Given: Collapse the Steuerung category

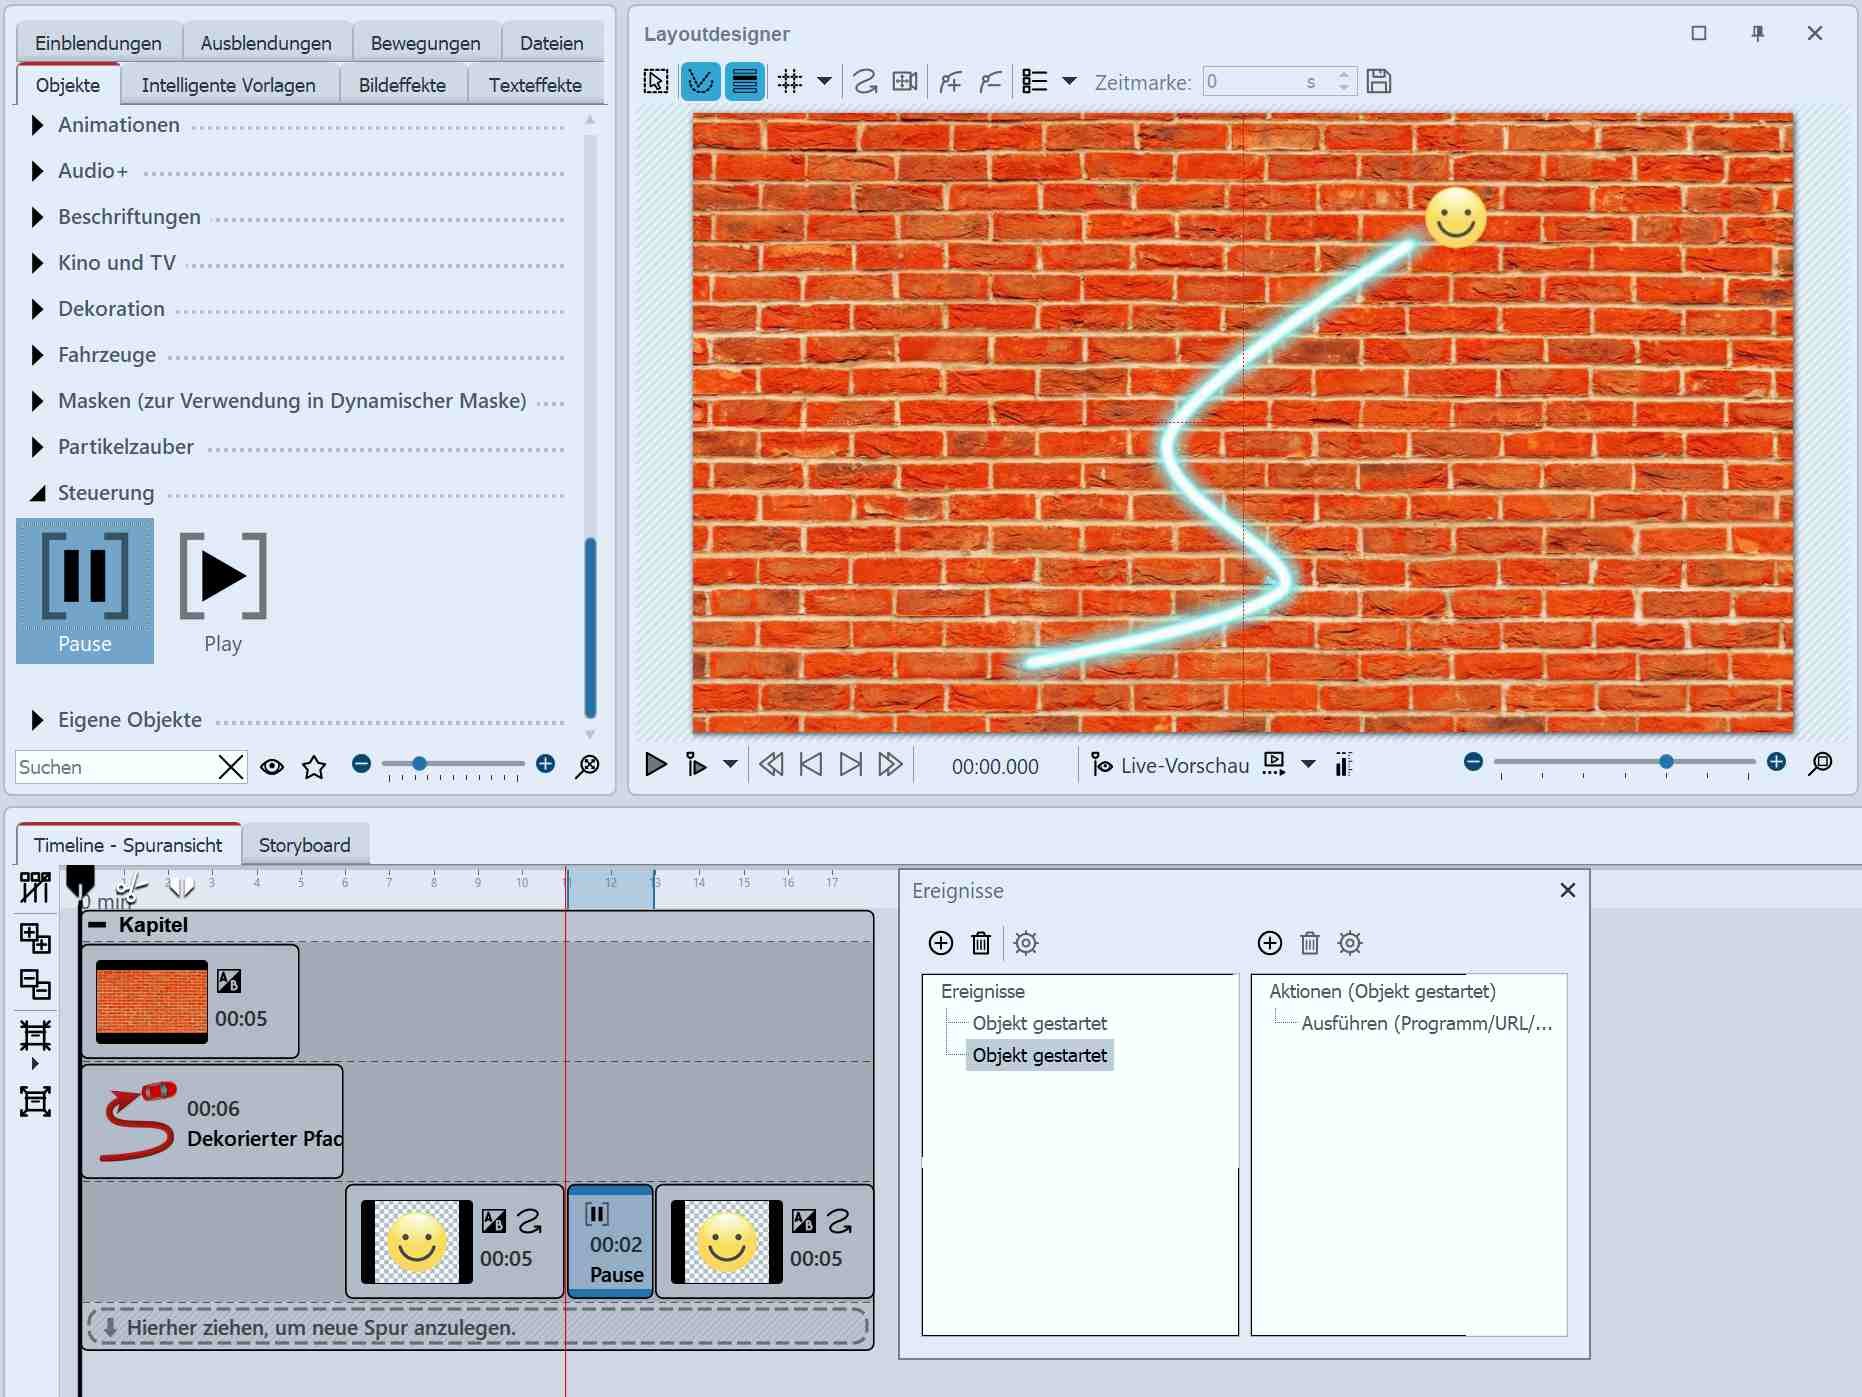Looking at the screenshot, I should [x=38, y=493].
